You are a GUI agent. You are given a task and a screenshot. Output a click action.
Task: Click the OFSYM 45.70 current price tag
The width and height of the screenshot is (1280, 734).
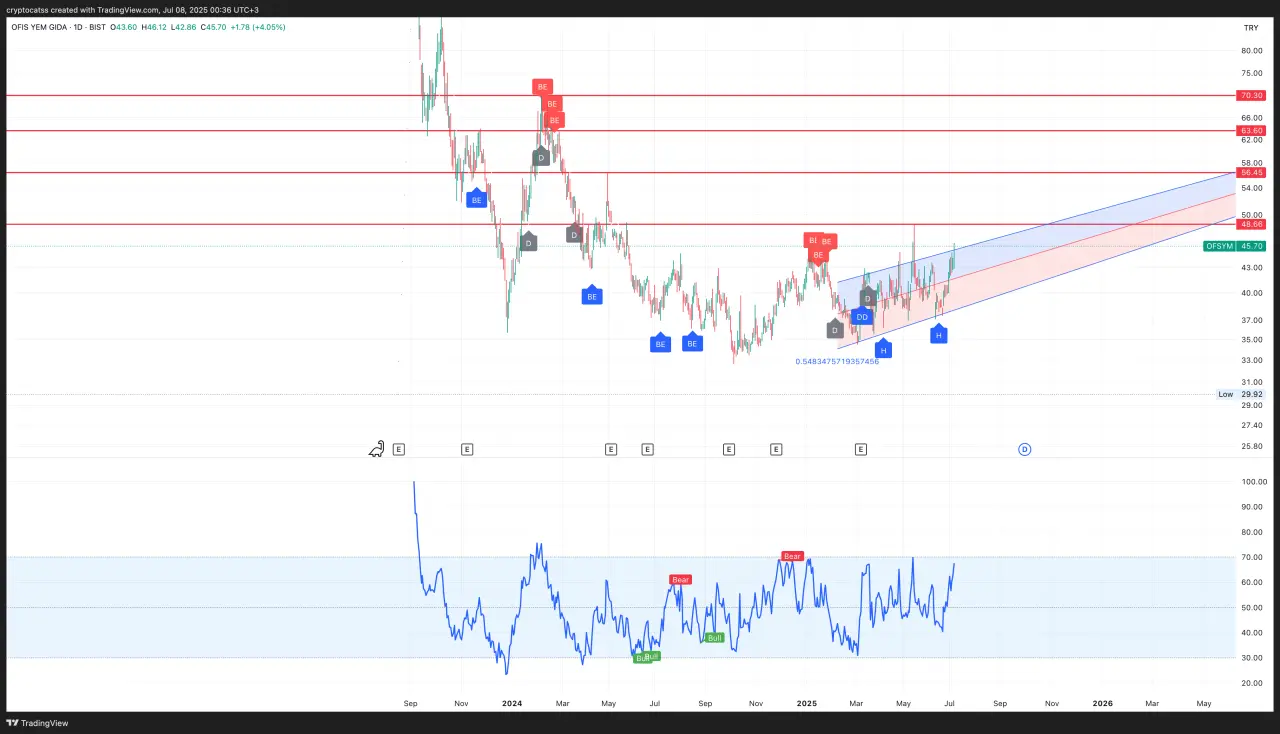(x=1235, y=246)
